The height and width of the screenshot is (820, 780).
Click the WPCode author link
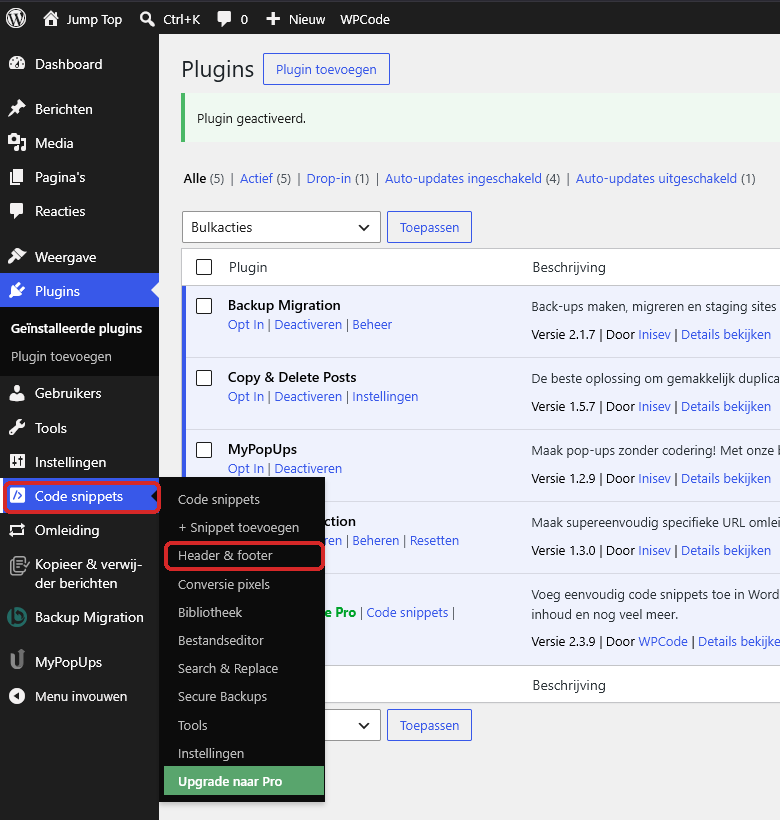663,641
